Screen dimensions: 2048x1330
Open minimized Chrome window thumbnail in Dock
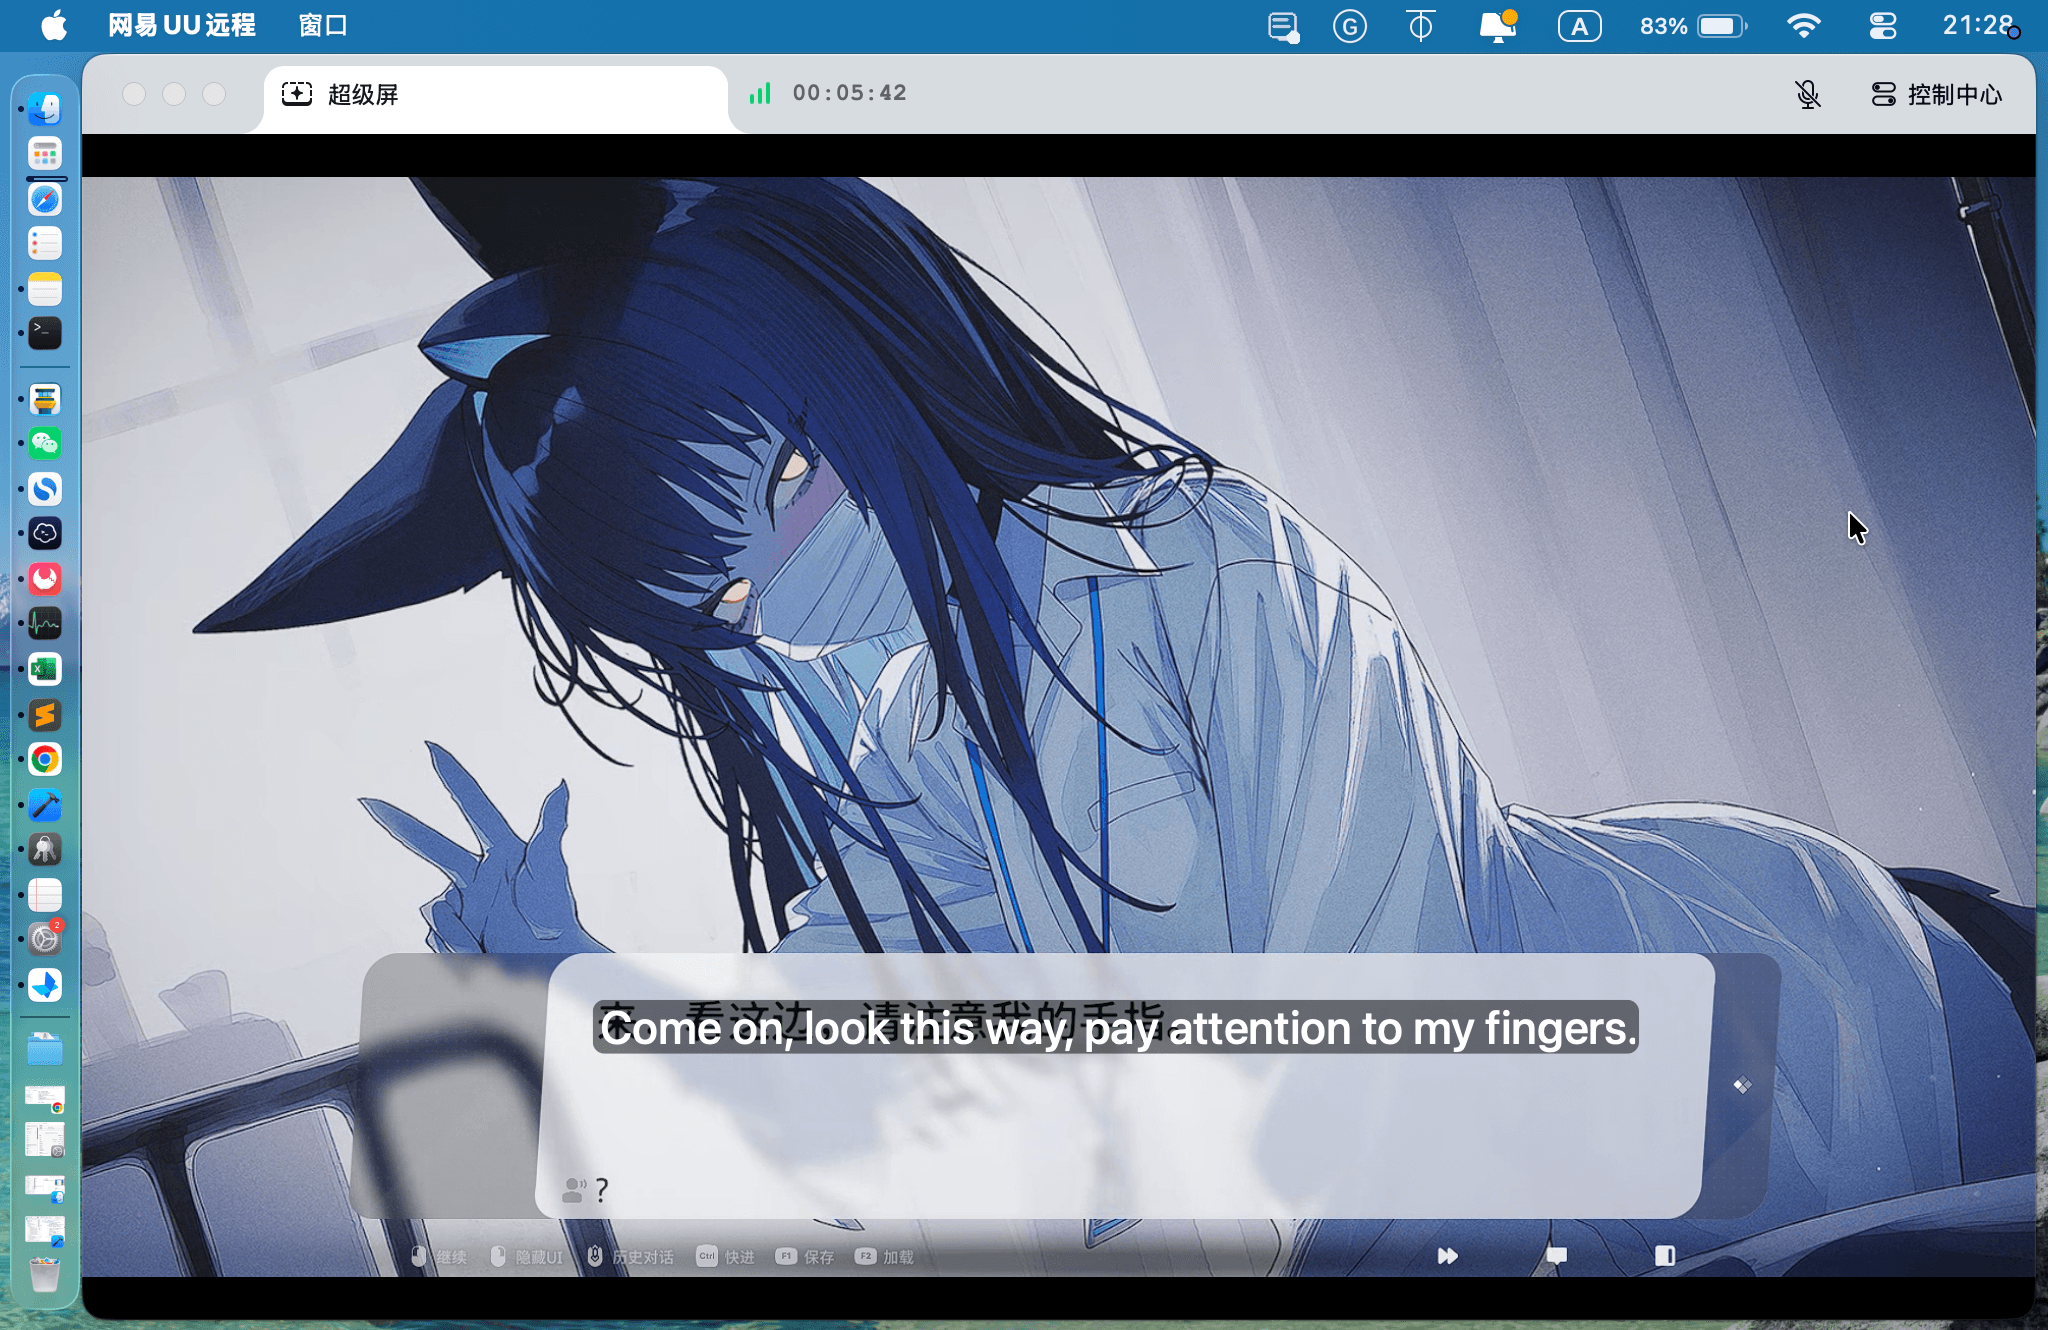pos(45,1099)
